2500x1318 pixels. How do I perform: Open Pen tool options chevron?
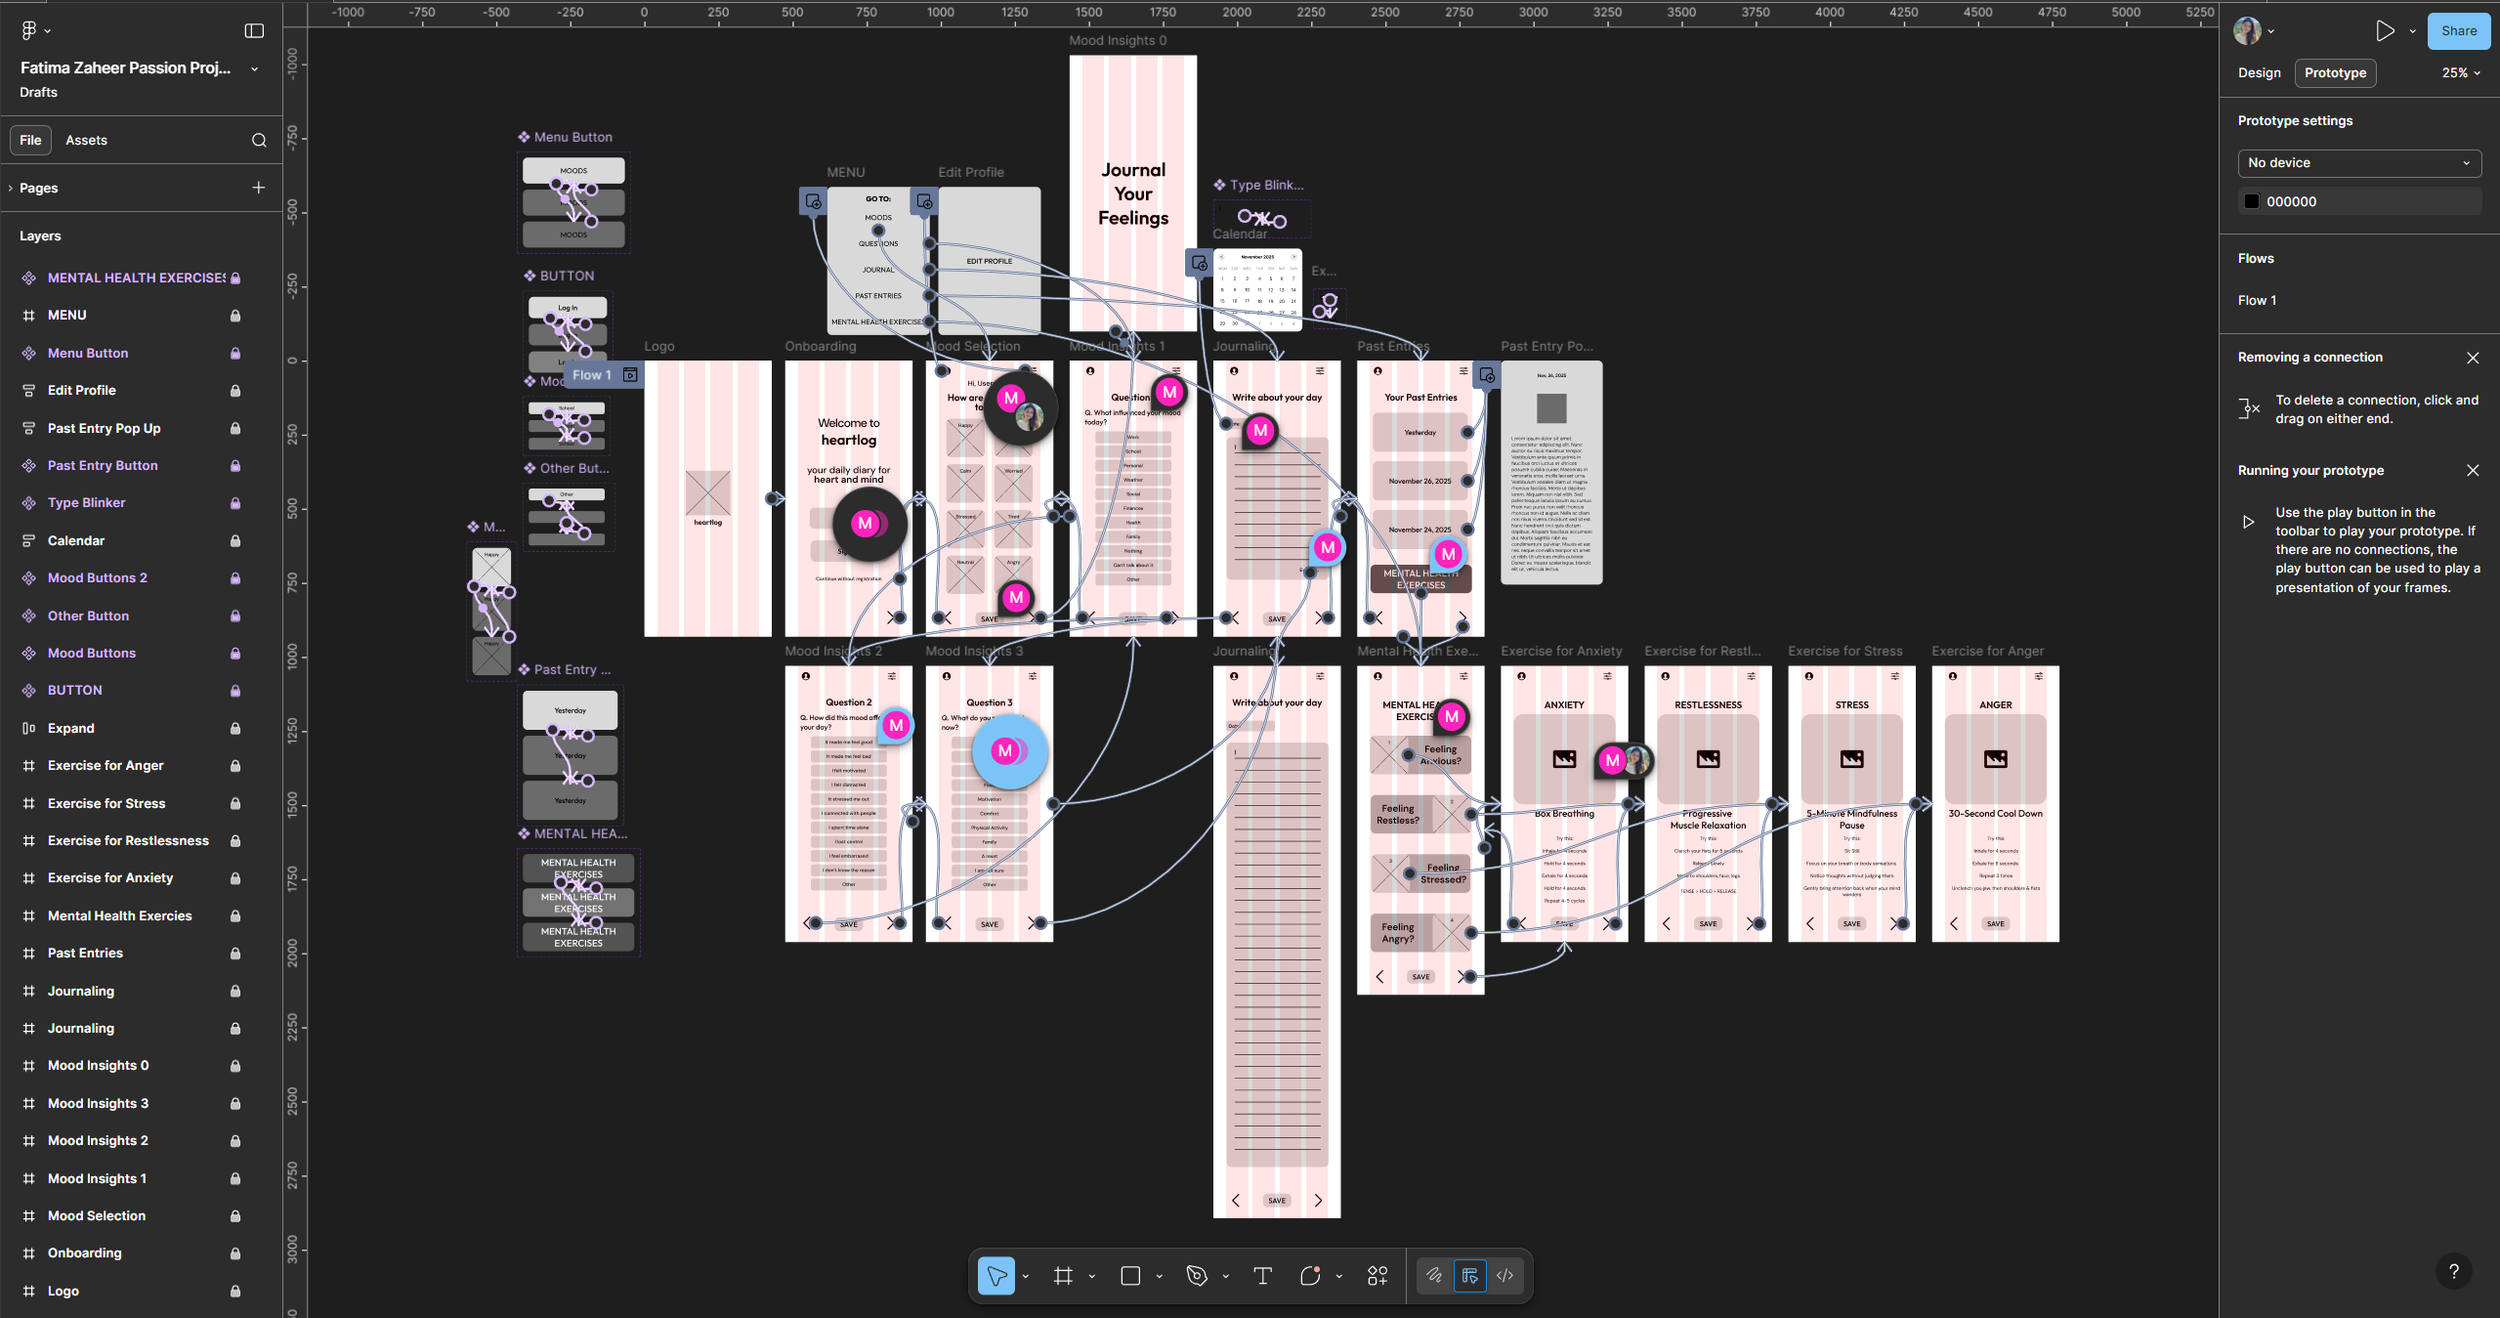pyautogui.click(x=1225, y=1276)
